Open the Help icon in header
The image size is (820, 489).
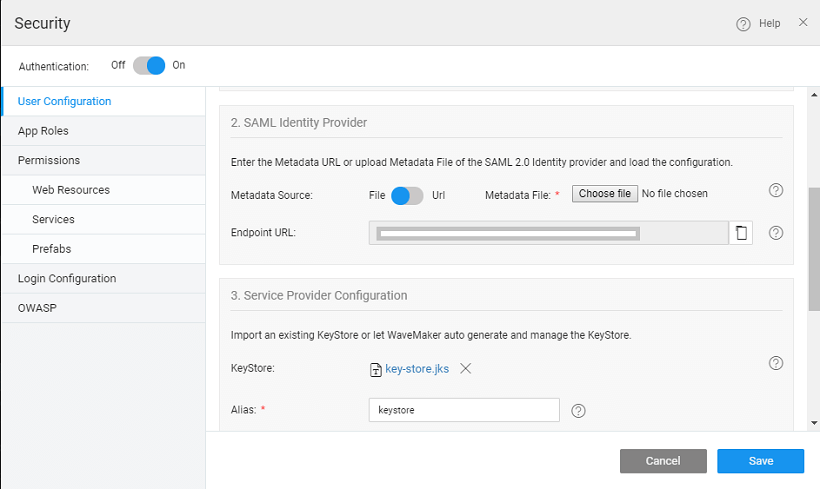[x=743, y=24]
